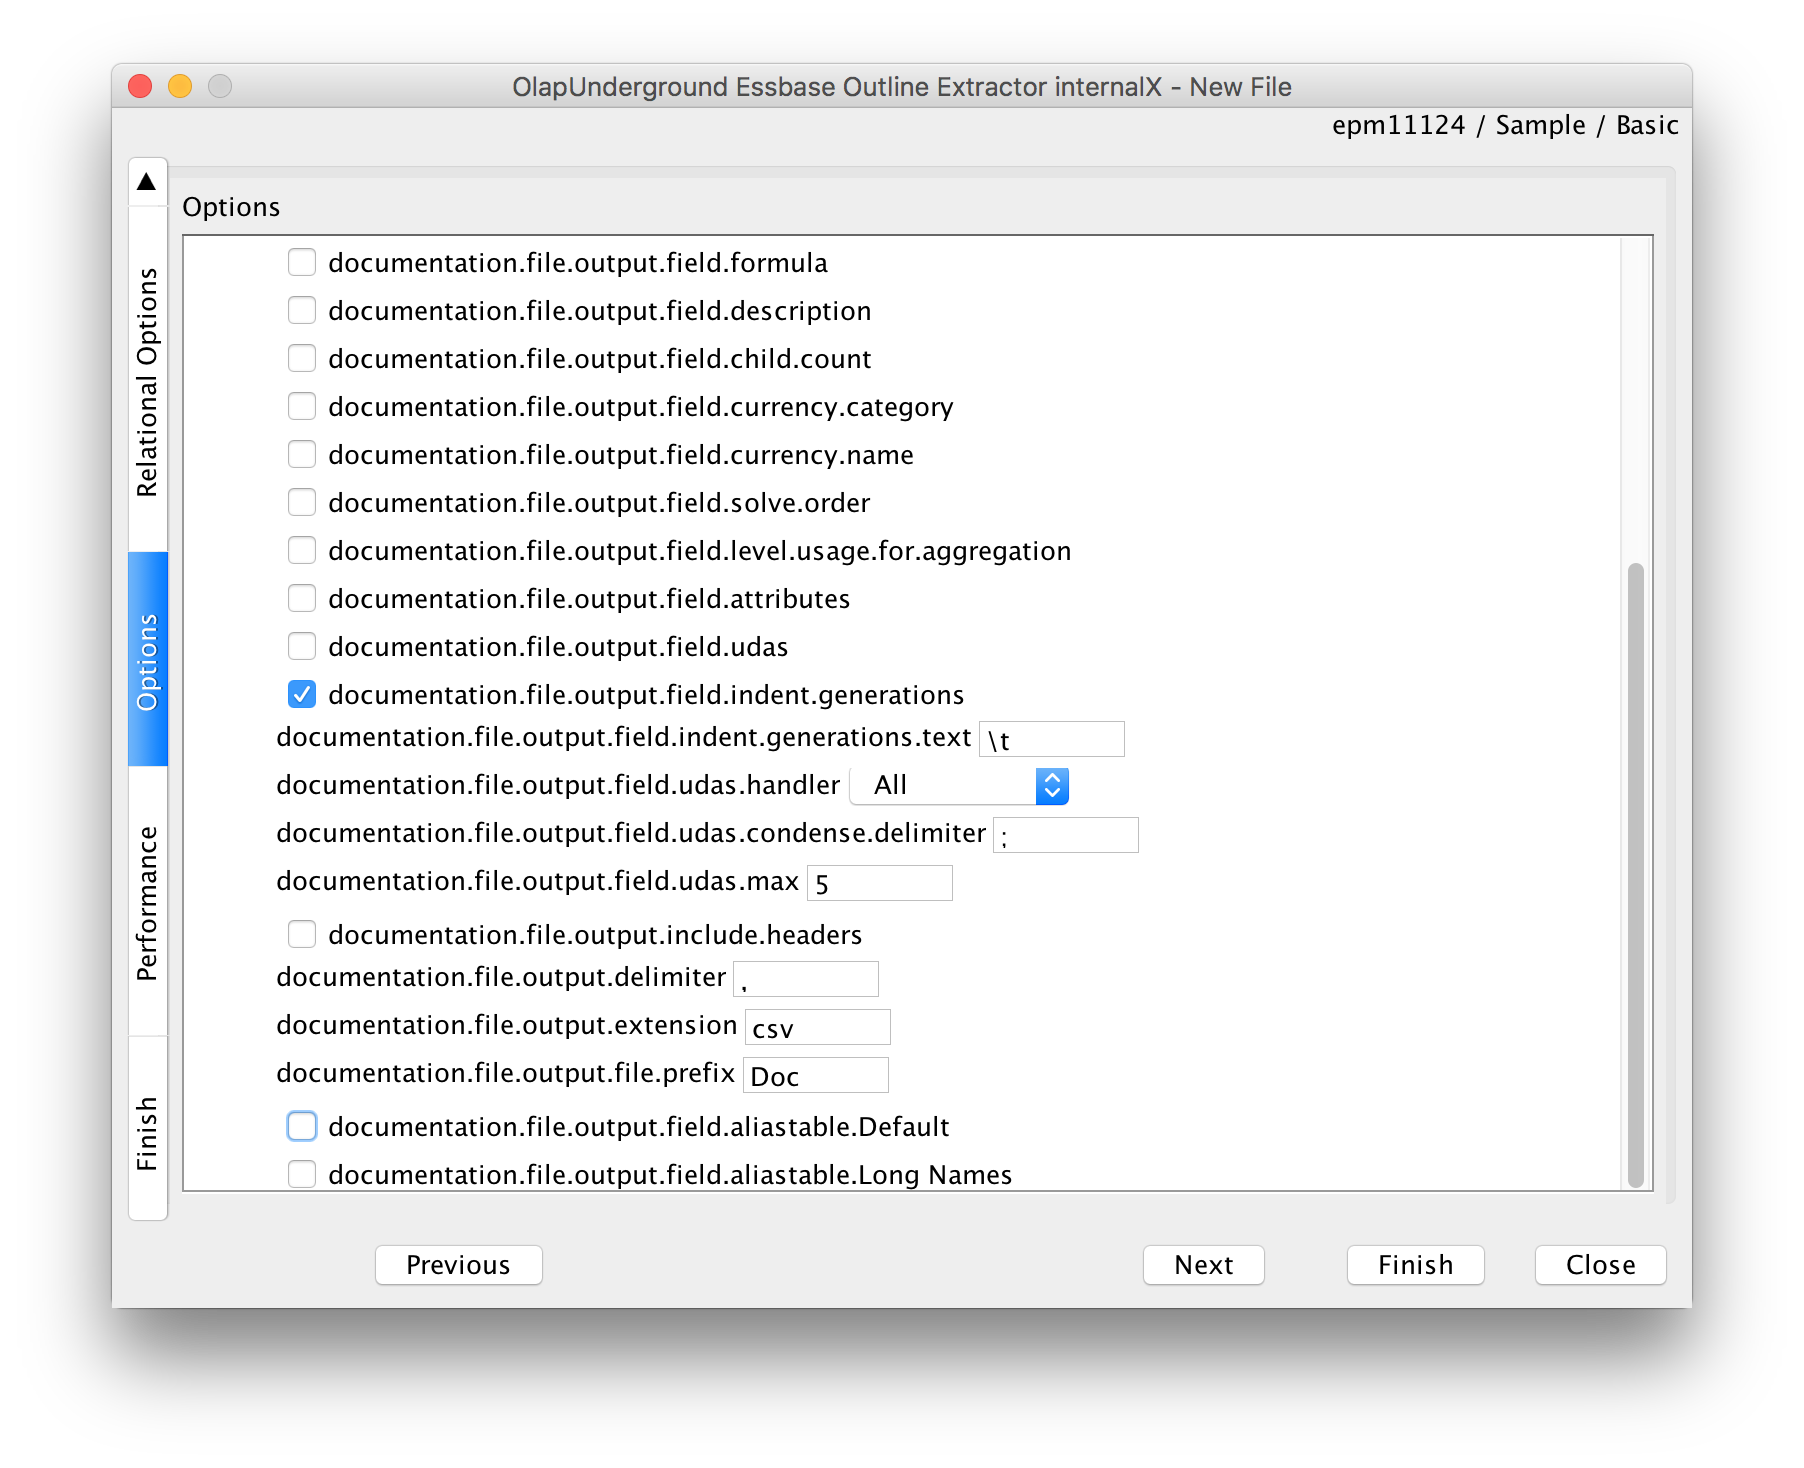Click the Finish button at bottom
The image size is (1804, 1468).
[x=1416, y=1265]
